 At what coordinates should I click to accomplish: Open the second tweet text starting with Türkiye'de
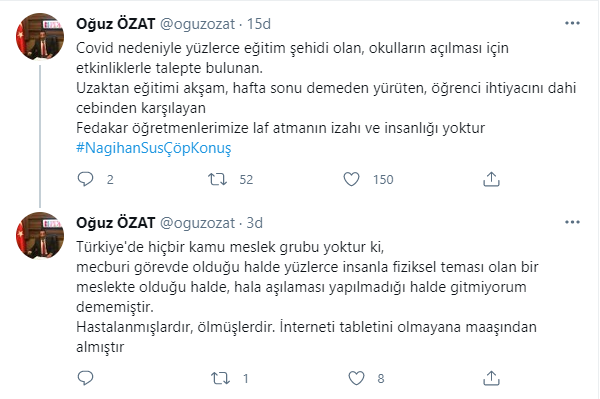pyautogui.click(x=307, y=297)
